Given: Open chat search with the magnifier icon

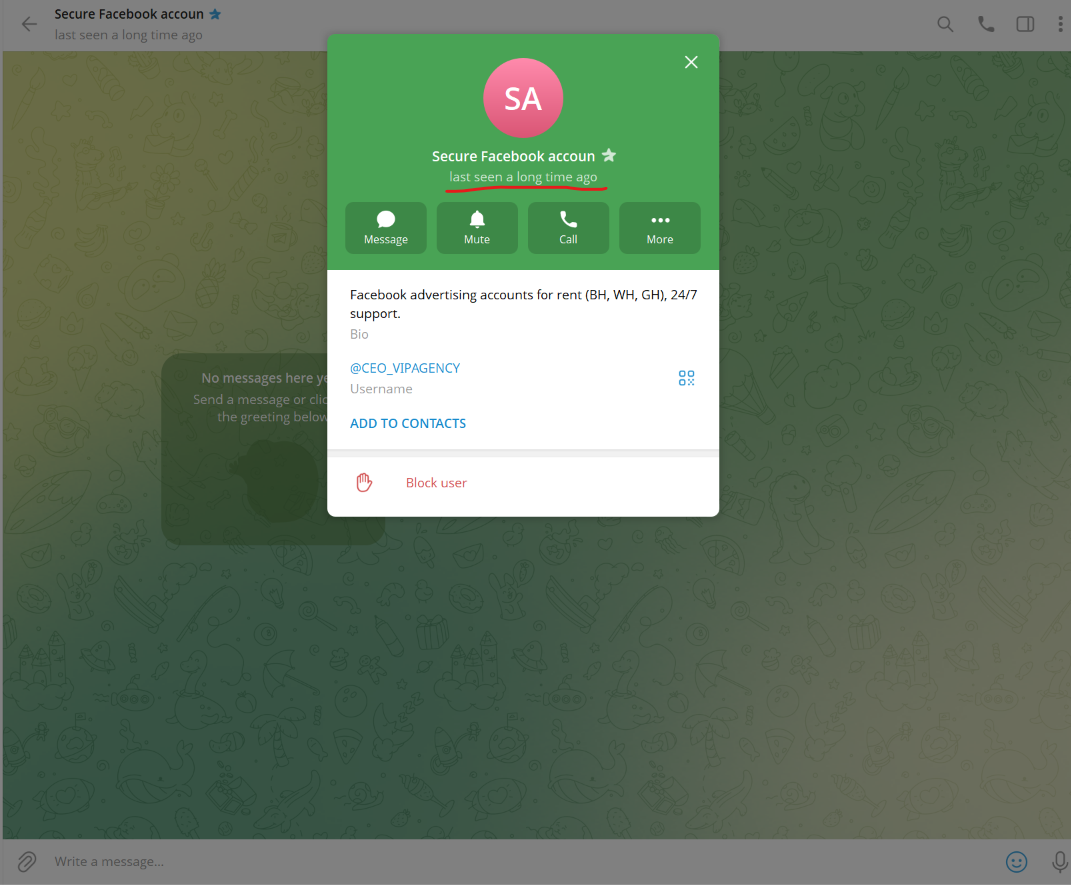Looking at the screenshot, I should tap(945, 25).
